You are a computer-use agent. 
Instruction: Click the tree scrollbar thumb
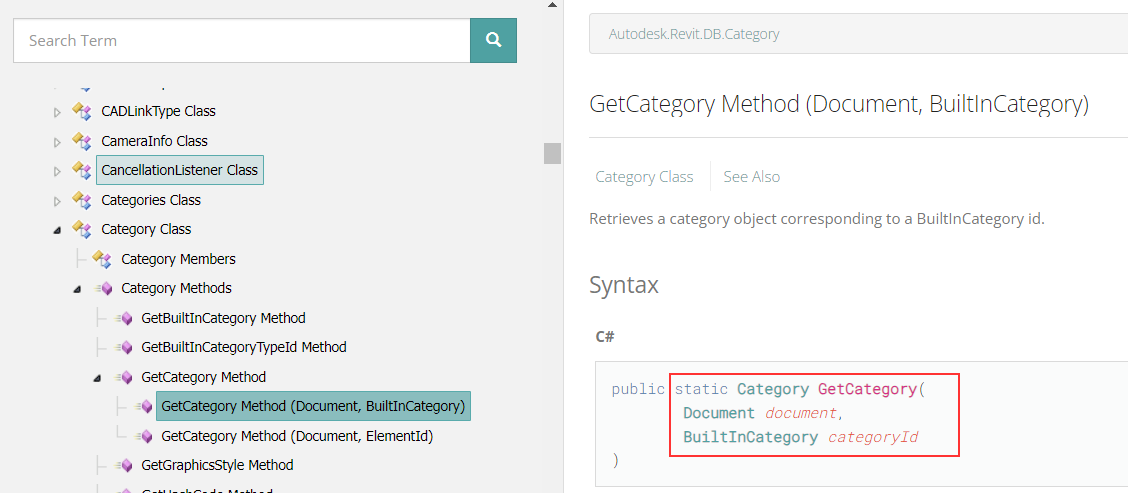pos(552,153)
